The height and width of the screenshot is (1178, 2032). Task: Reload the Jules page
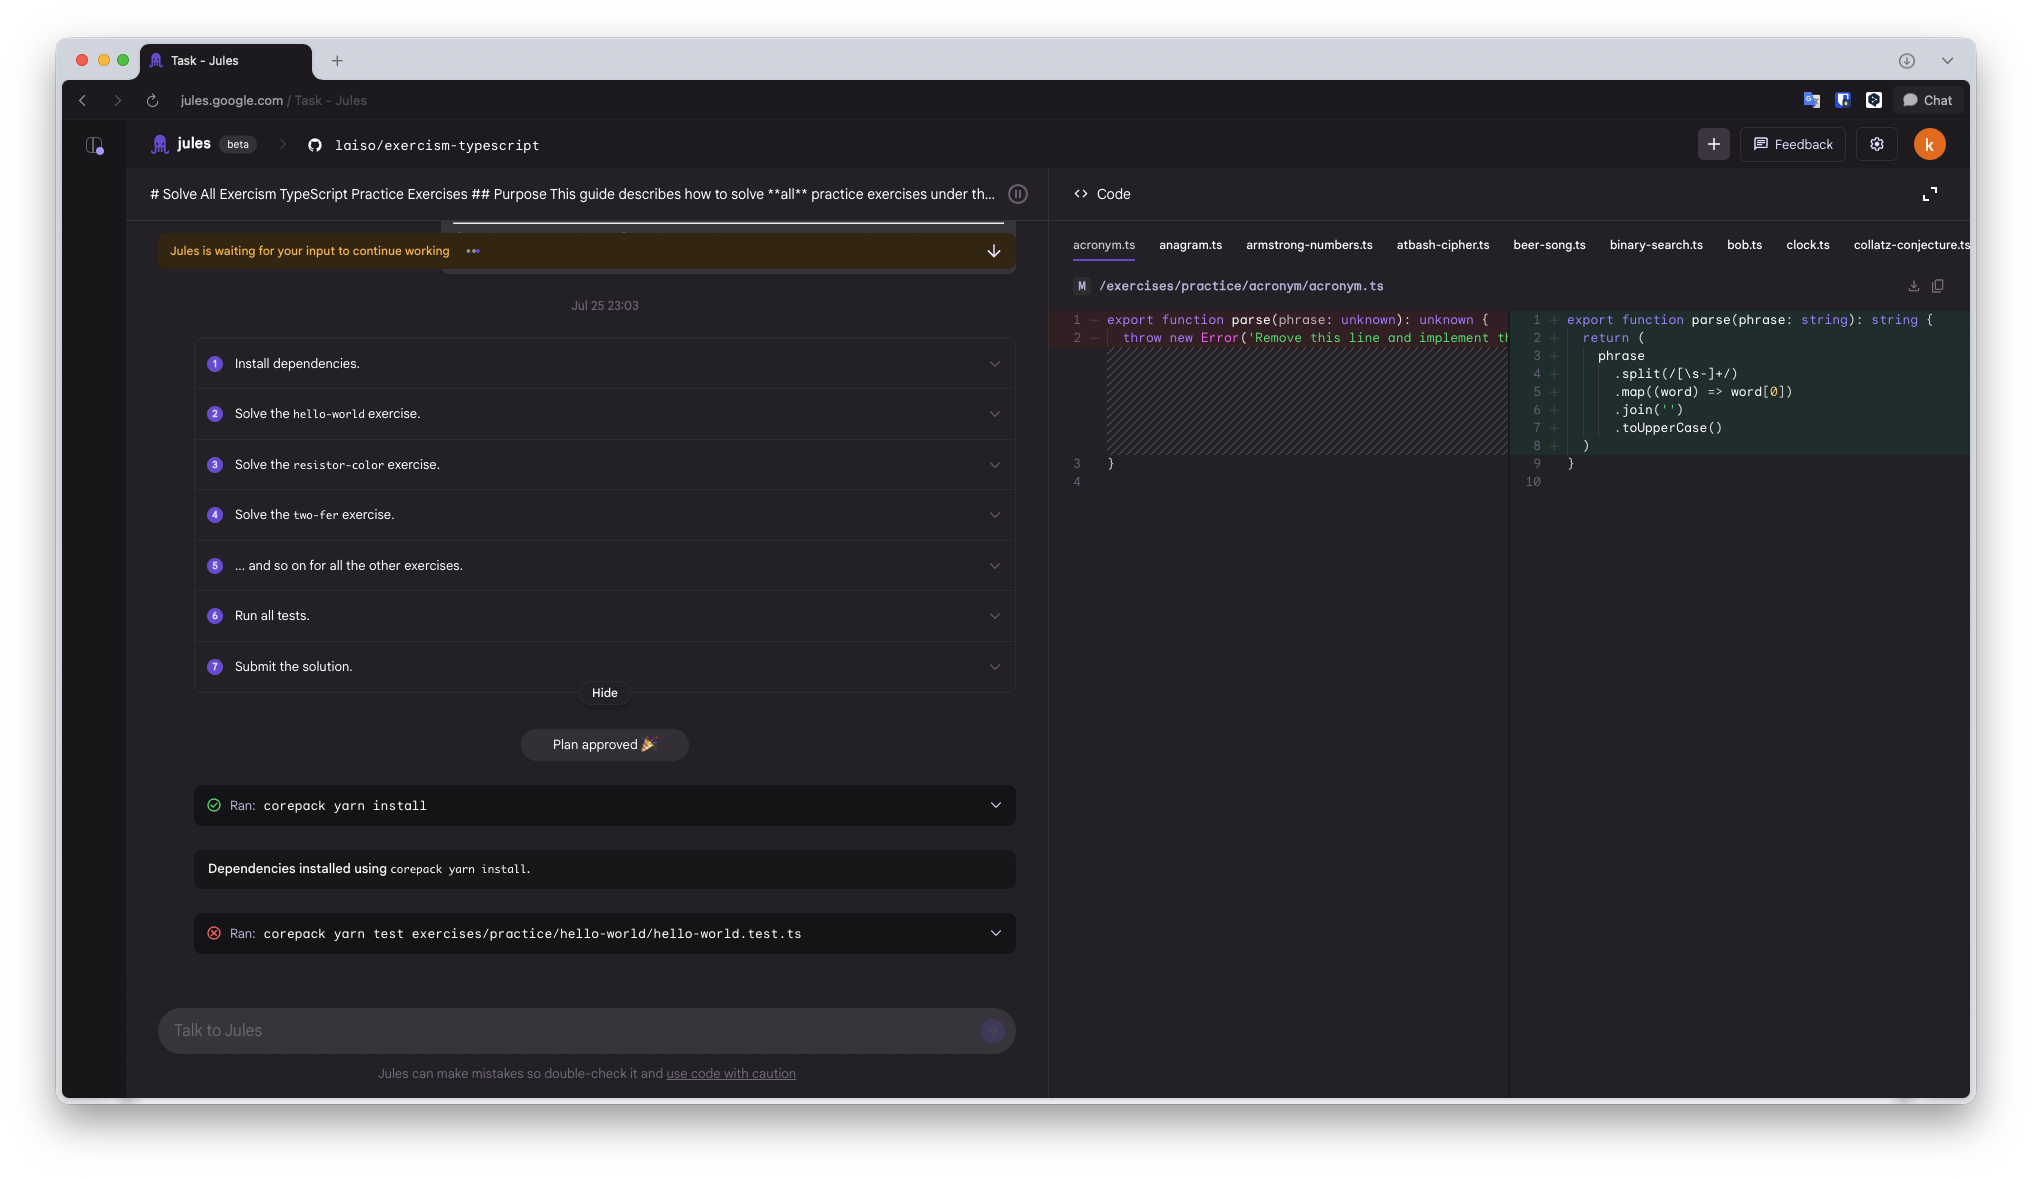coord(152,100)
